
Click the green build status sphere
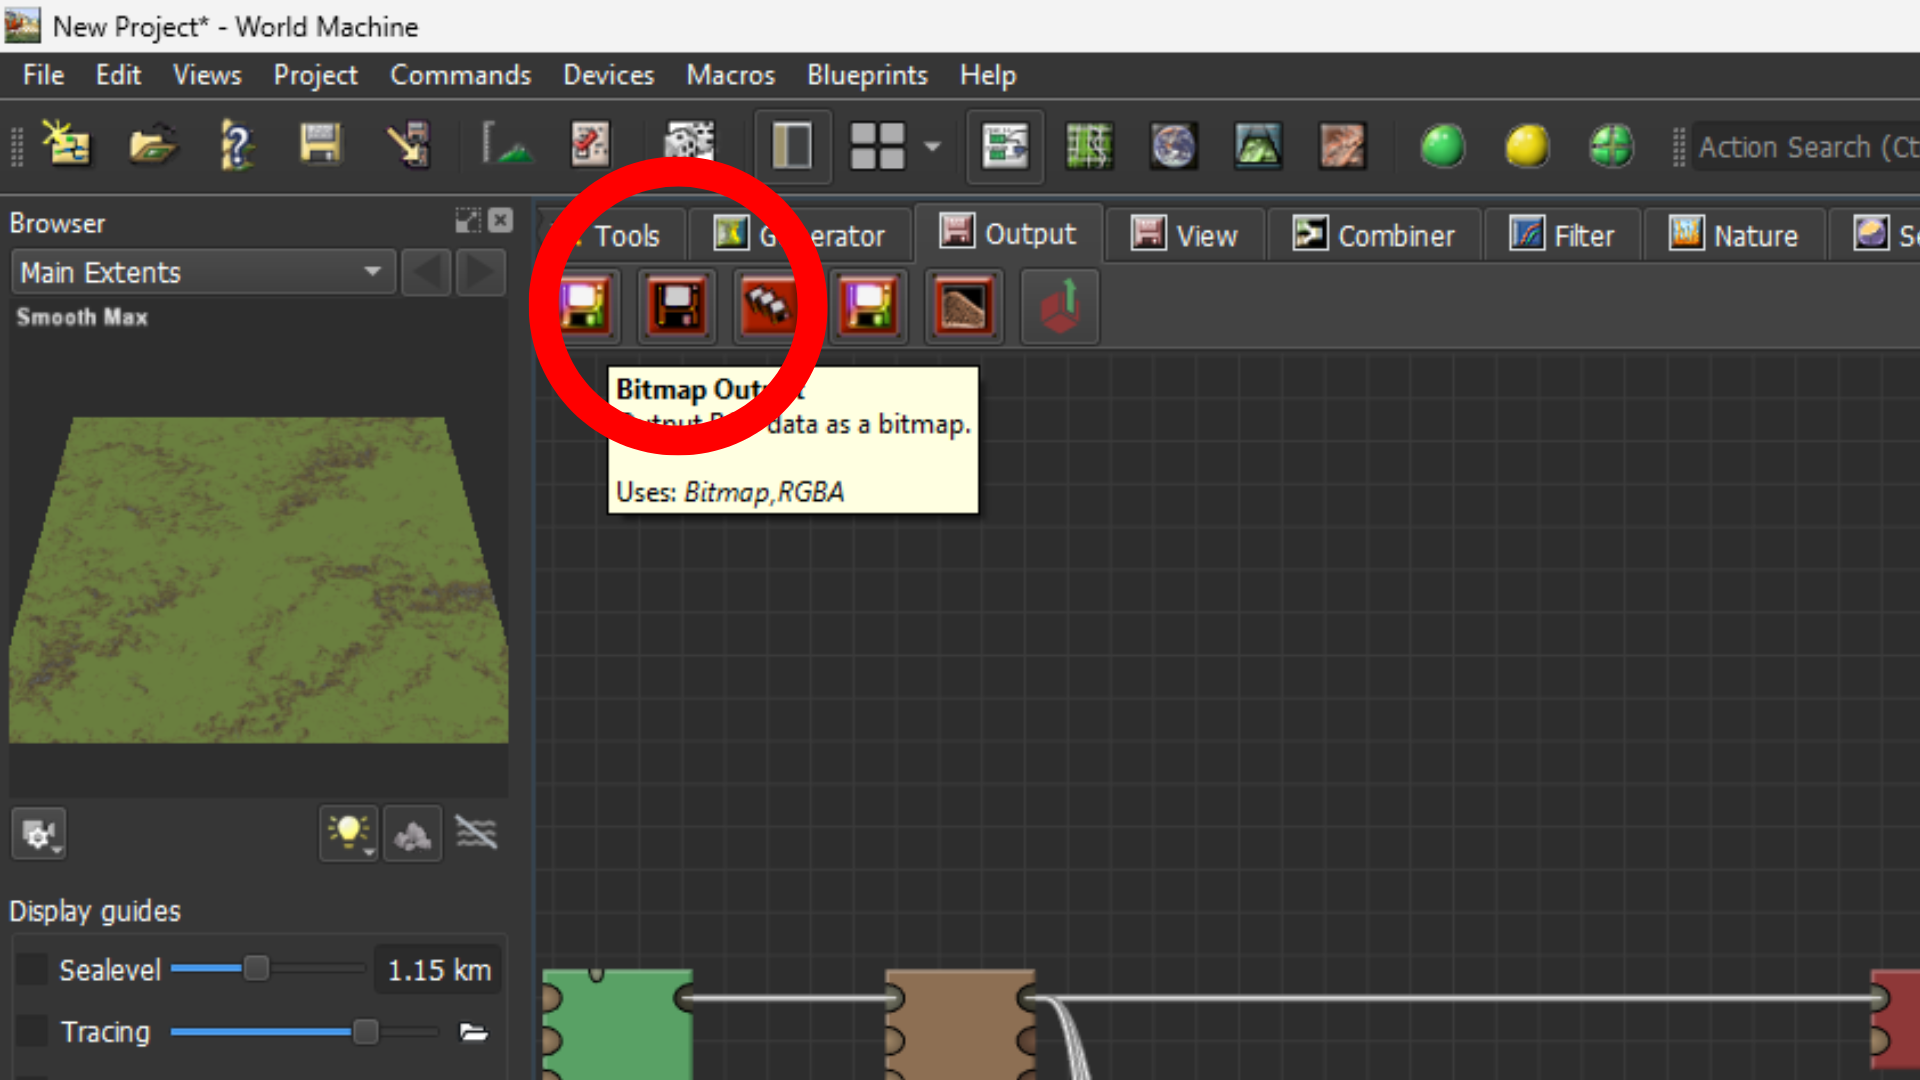click(x=1443, y=146)
